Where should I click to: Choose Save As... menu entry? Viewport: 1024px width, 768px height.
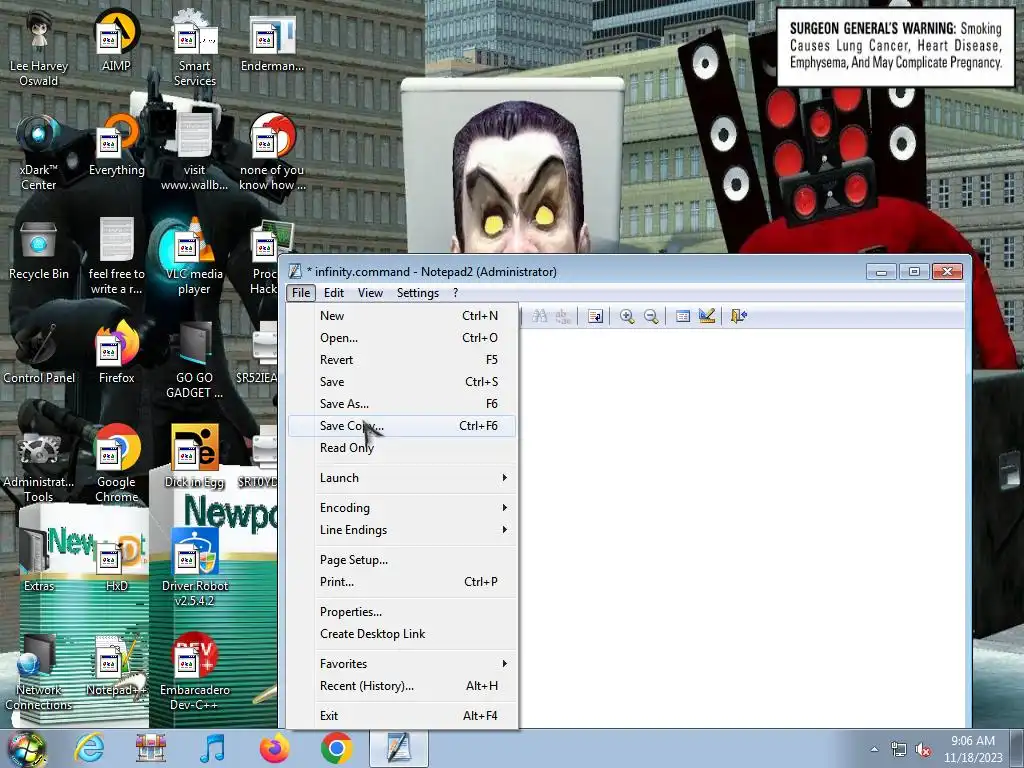tap(401, 404)
